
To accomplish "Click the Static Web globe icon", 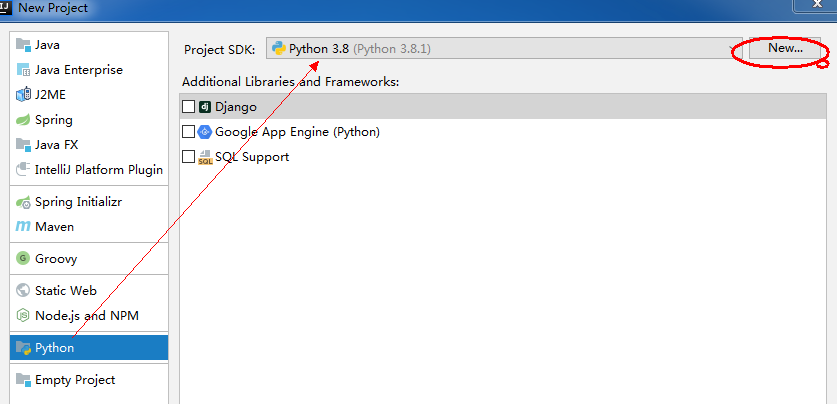I will click(23, 290).
